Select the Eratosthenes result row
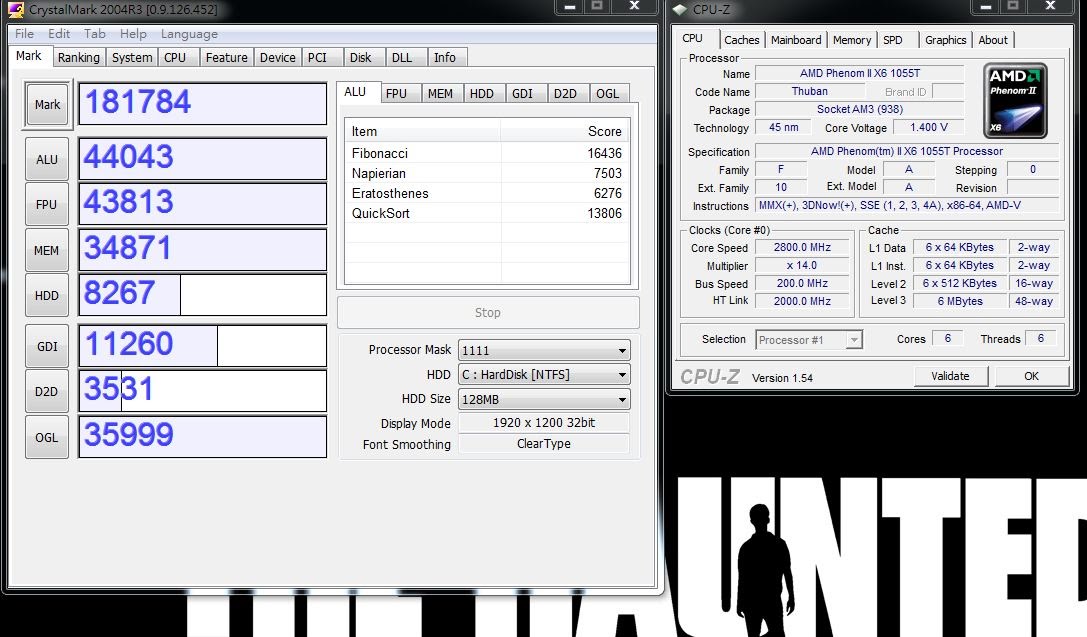 tap(487, 193)
